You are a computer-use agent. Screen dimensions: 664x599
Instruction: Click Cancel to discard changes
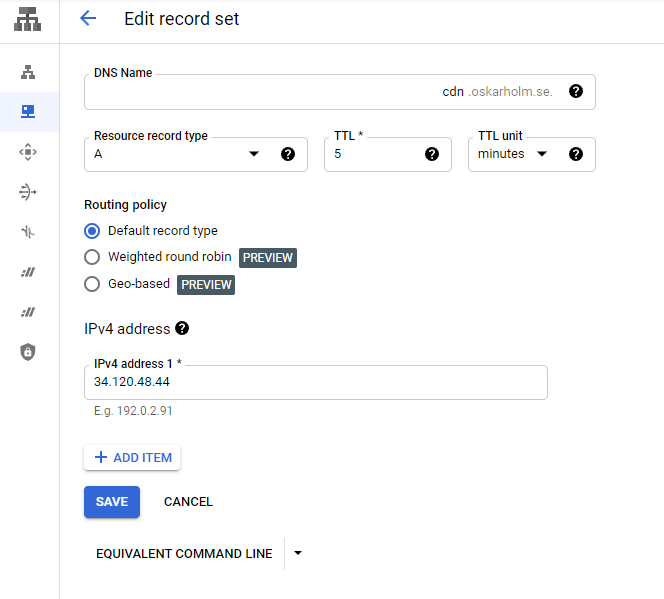pos(188,502)
